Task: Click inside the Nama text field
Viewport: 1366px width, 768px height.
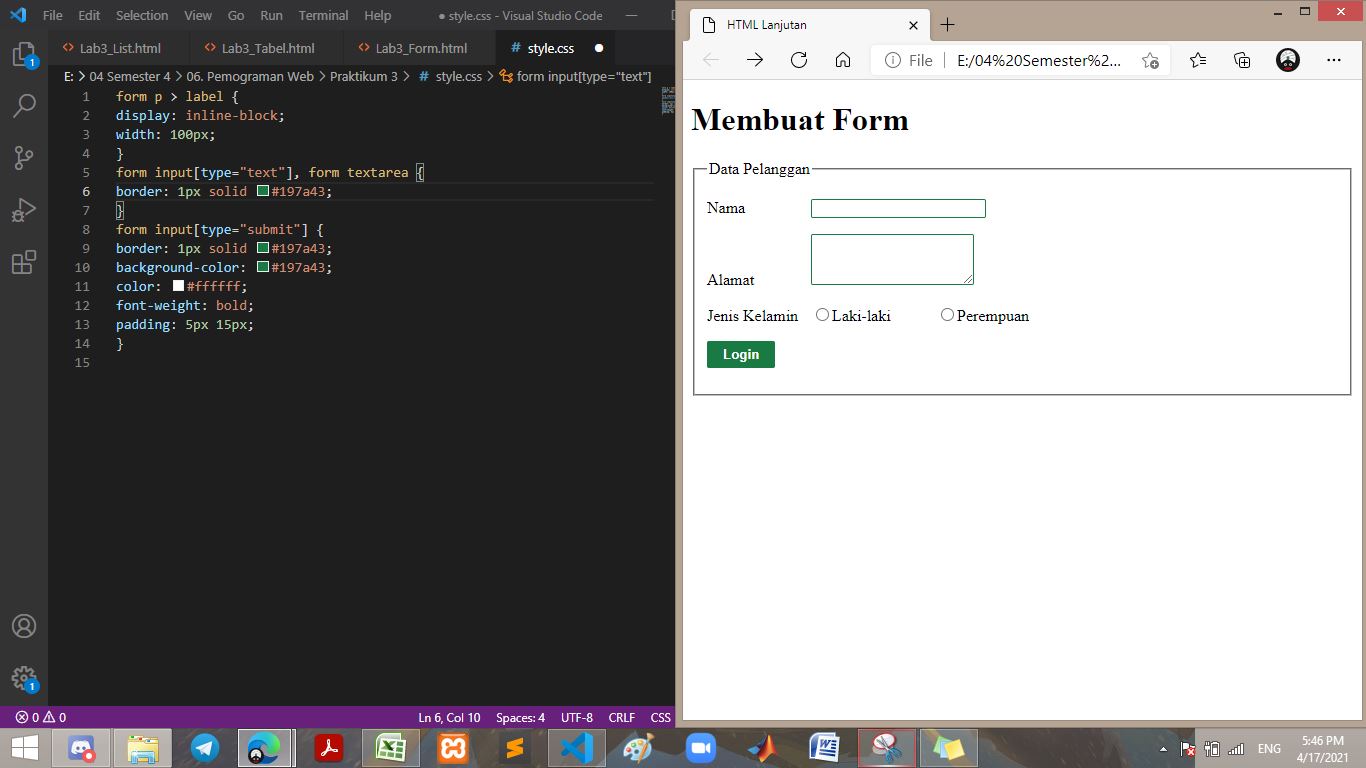Action: 897,208
